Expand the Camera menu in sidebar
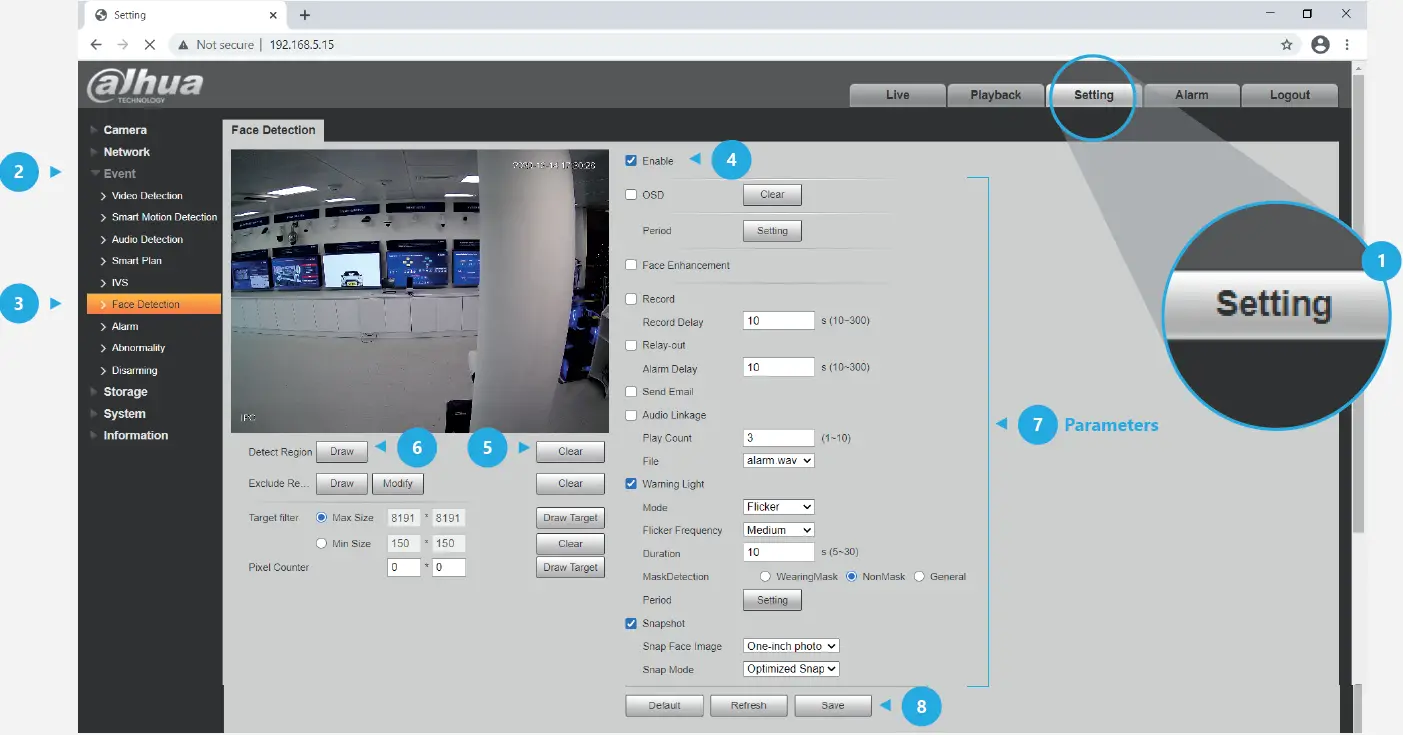1403x735 pixels. pyautogui.click(x=125, y=130)
